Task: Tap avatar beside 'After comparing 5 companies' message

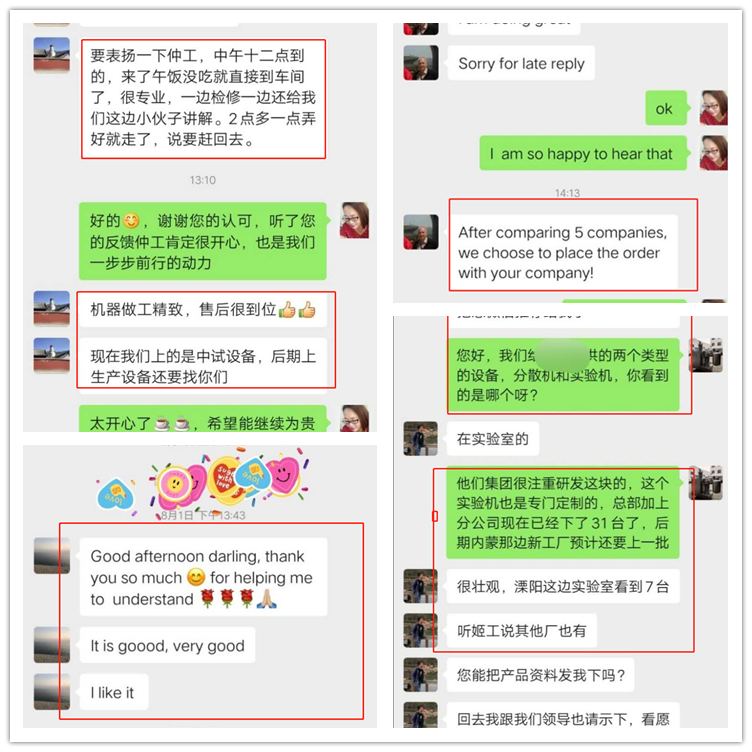Action: [421, 232]
